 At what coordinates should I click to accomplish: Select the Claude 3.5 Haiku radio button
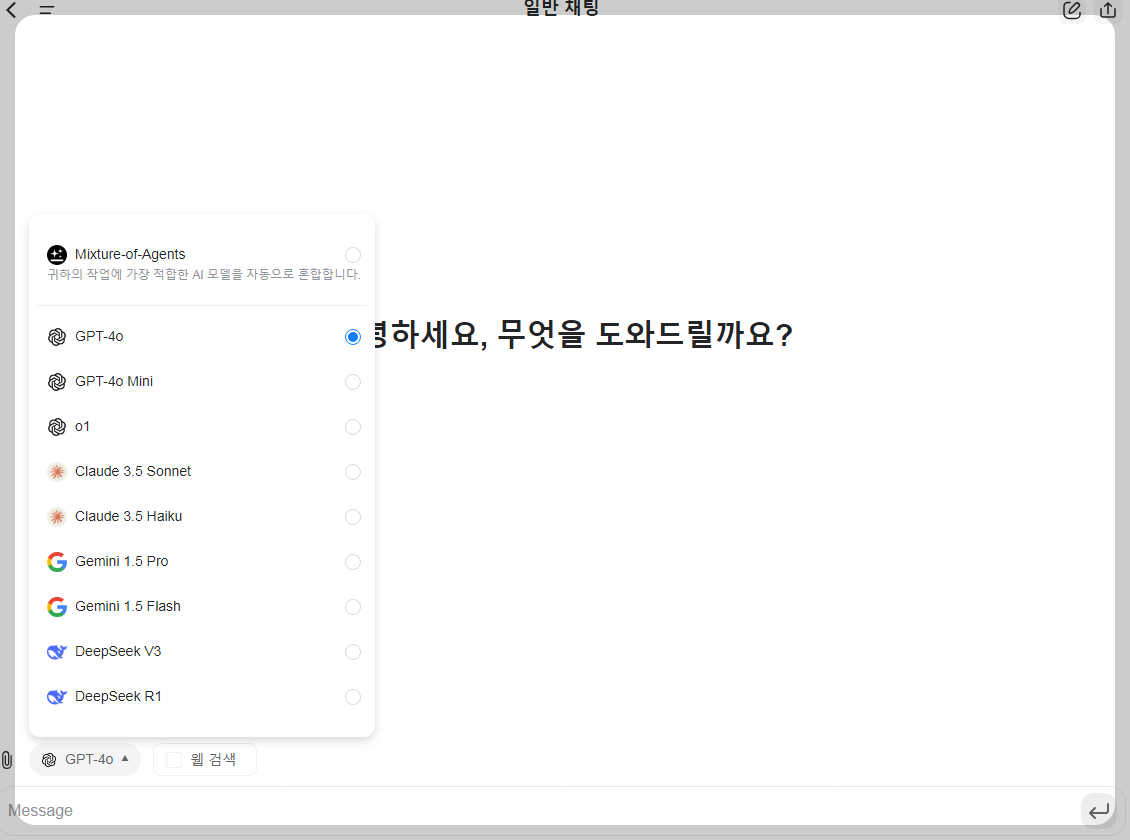pyautogui.click(x=352, y=517)
